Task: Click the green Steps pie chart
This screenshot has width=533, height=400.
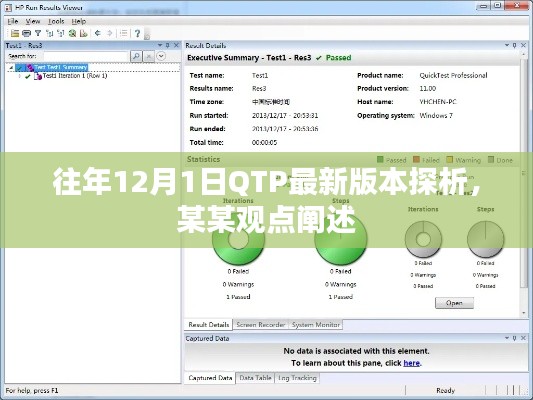Action: tap(341, 238)
